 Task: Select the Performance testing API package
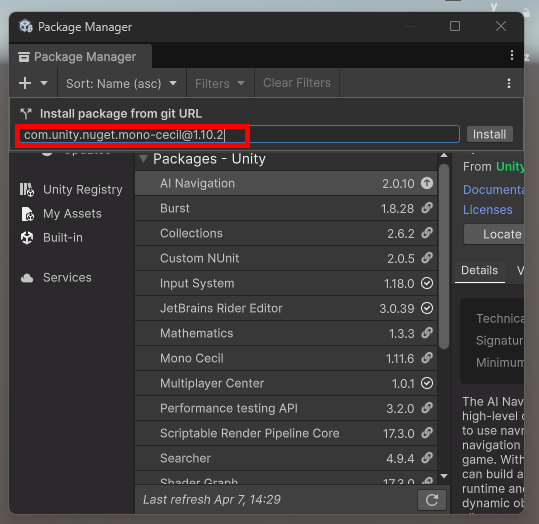point(286,408)
